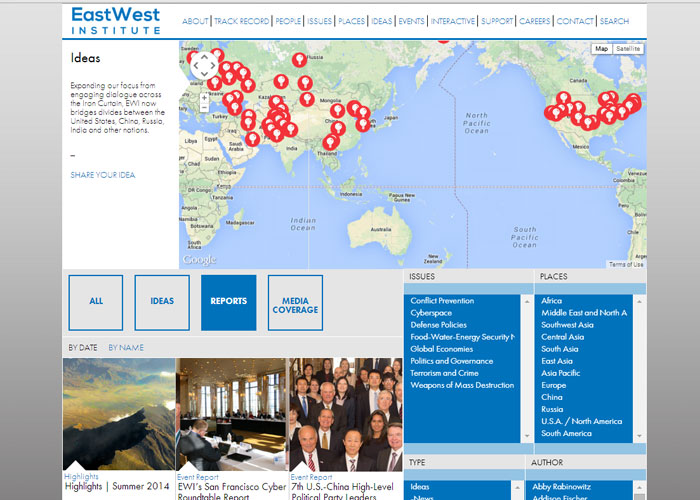Select the IDEAS filter button

click(162, 303)
